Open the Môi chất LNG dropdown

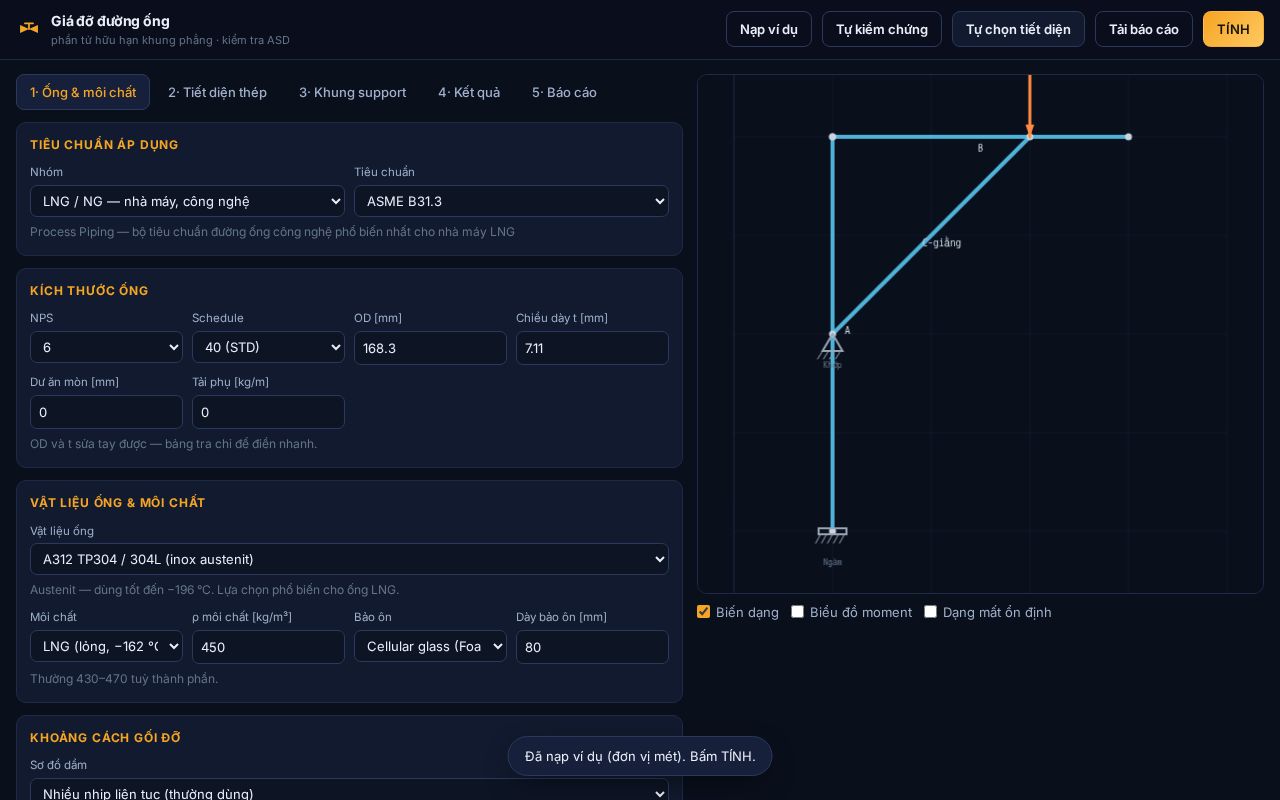click(106, 646)
